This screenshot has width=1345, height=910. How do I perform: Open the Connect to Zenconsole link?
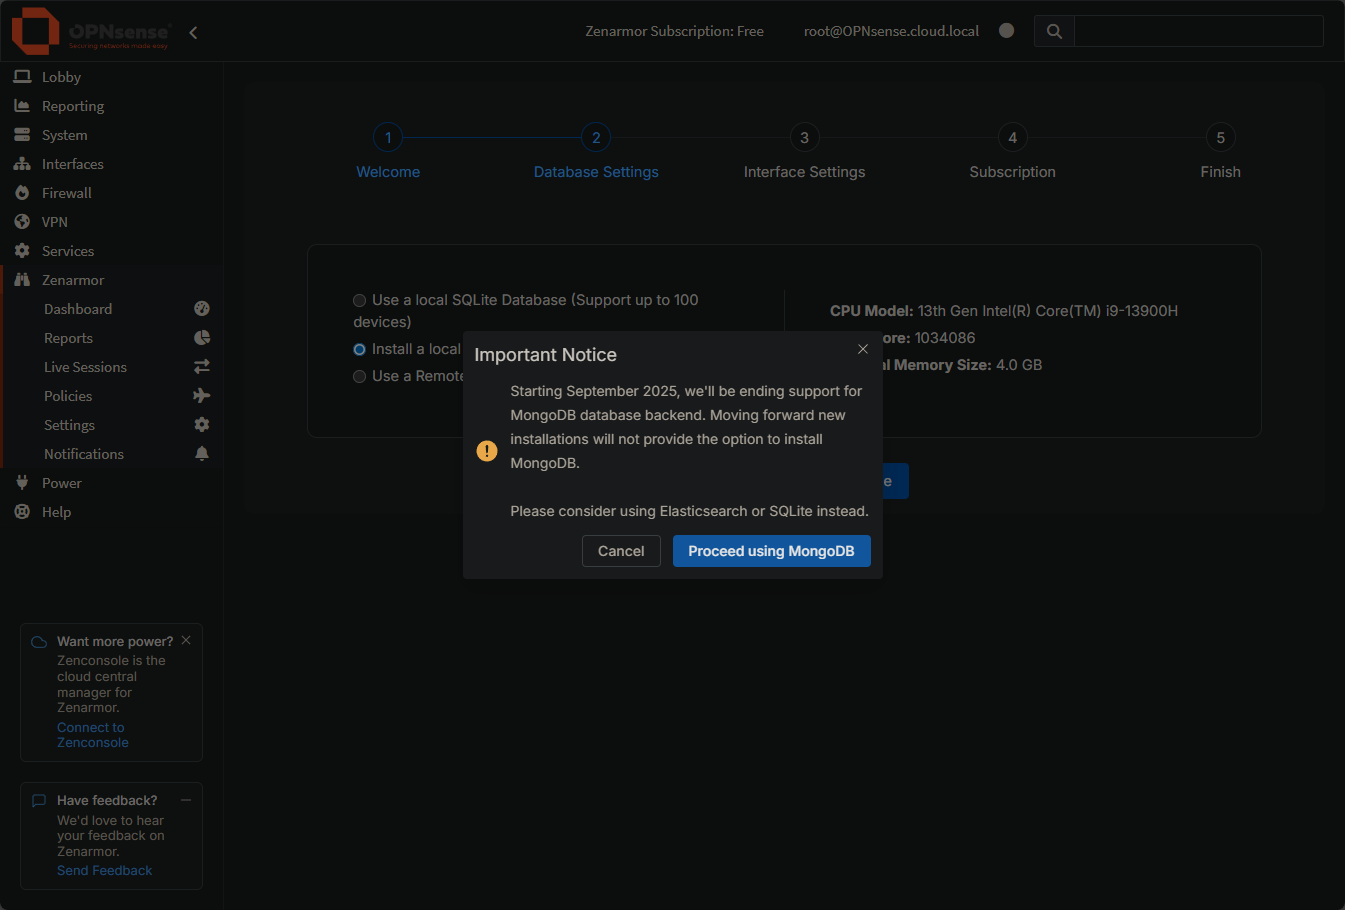tap(91, 734)
